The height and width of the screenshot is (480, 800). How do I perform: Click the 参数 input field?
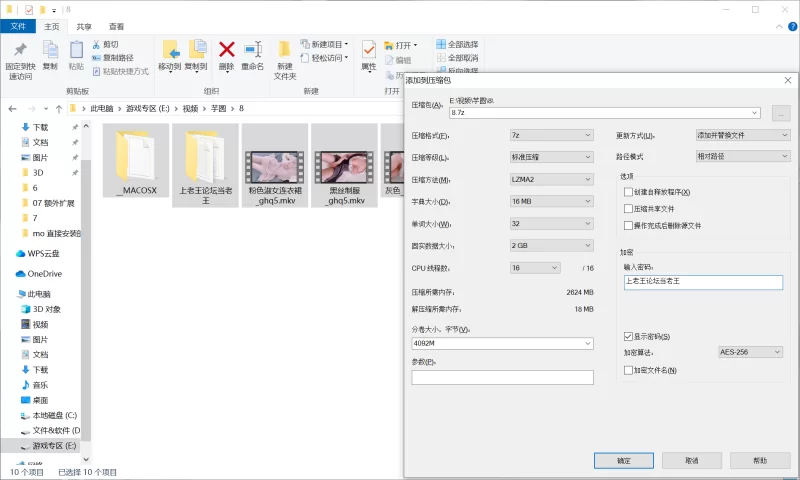click(503, 377)
